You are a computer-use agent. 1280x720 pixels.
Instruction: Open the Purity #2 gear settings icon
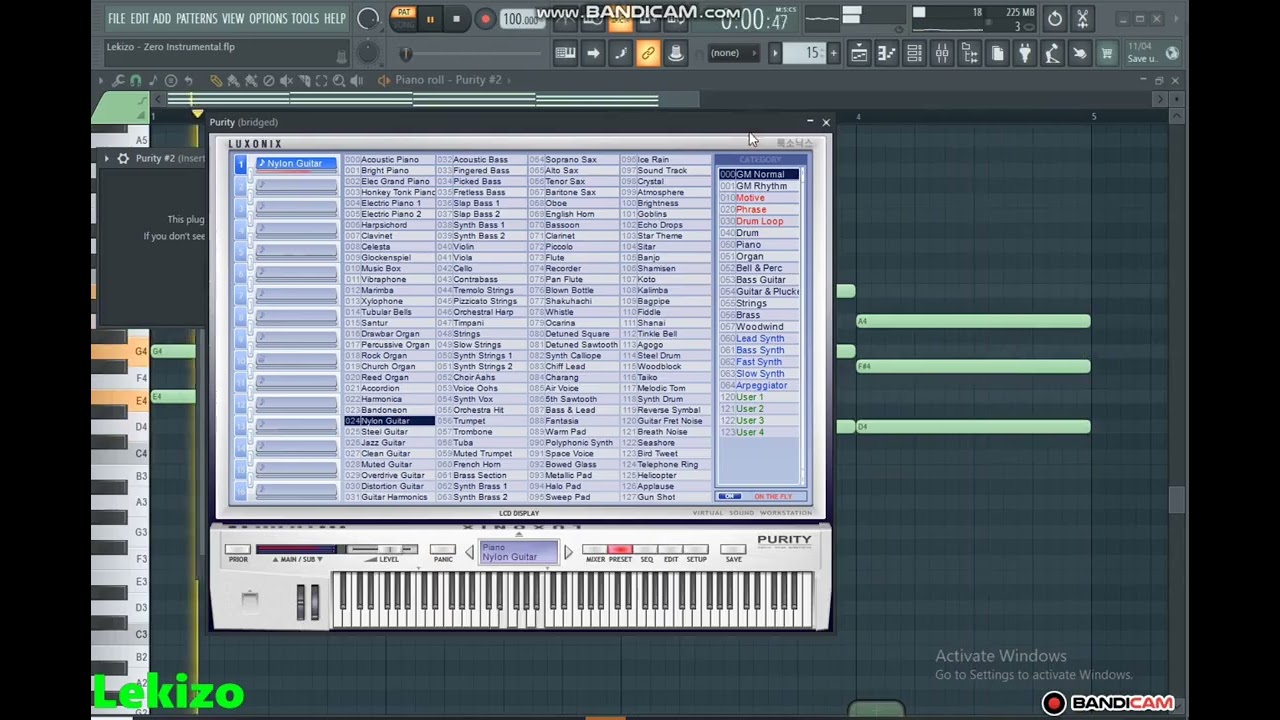click(x=123, y=158)
